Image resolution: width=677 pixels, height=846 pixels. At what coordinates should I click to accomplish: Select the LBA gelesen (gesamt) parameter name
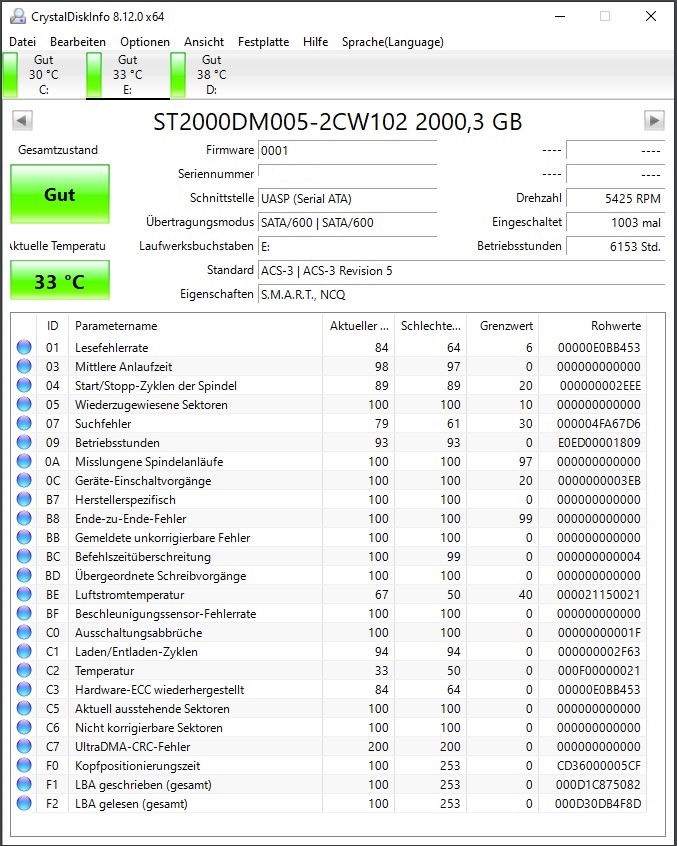(131, 804)
